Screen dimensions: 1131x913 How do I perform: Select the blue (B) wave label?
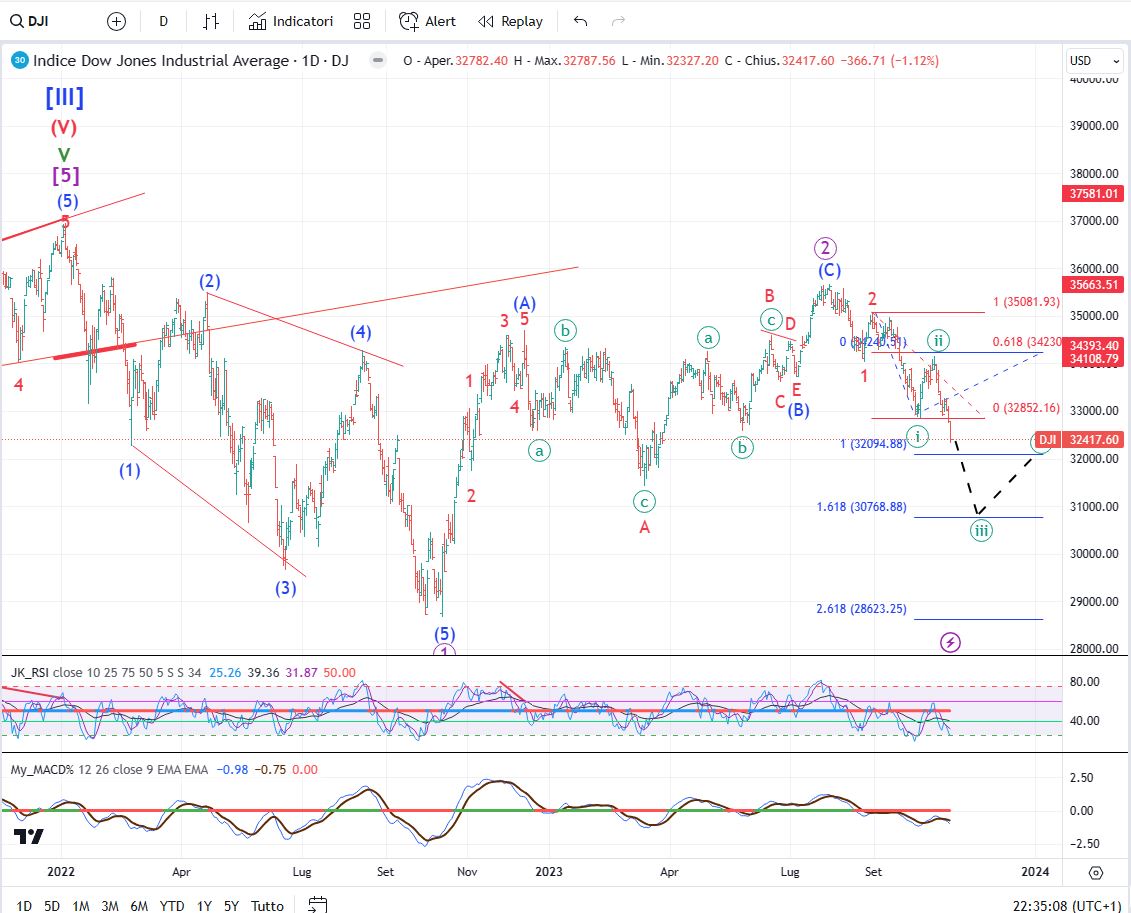(x=798, y=410)
